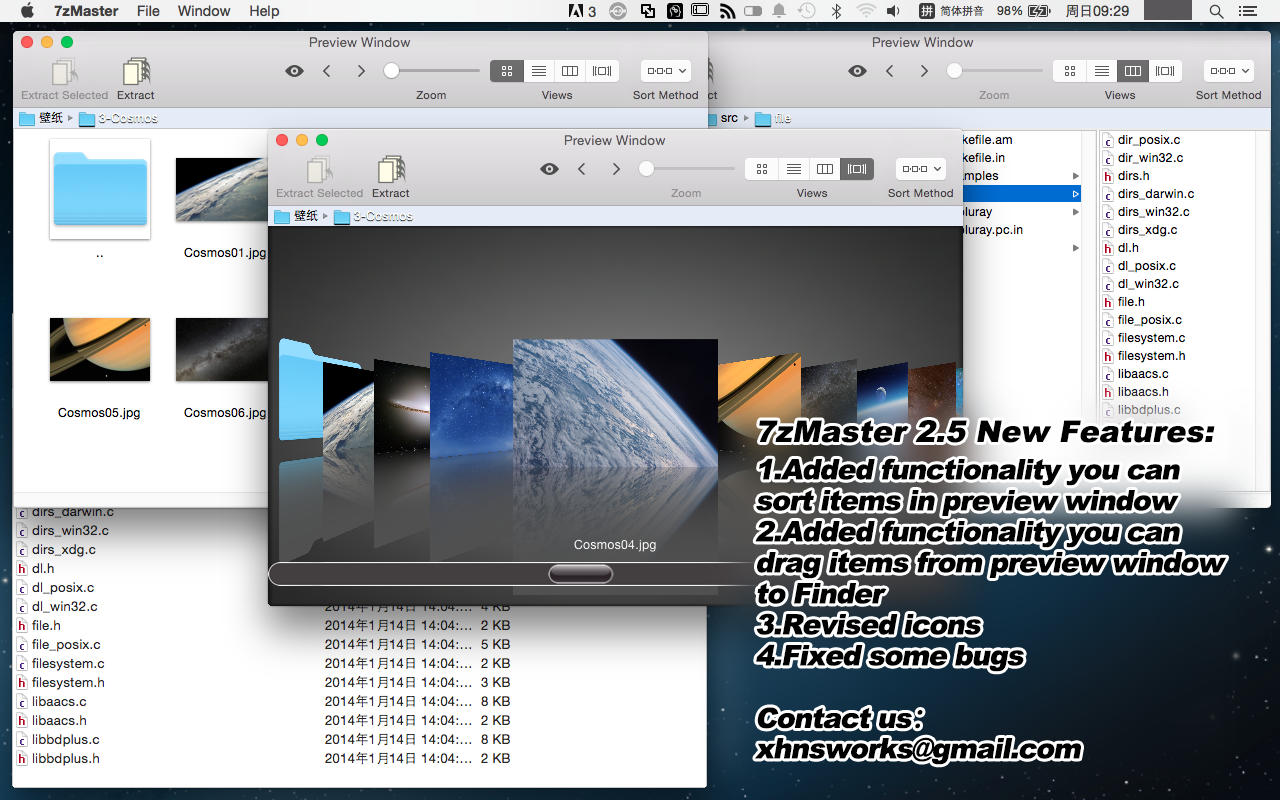Toggle the eye preview icon in the front window
The image size is (1280, 800).
549,169
